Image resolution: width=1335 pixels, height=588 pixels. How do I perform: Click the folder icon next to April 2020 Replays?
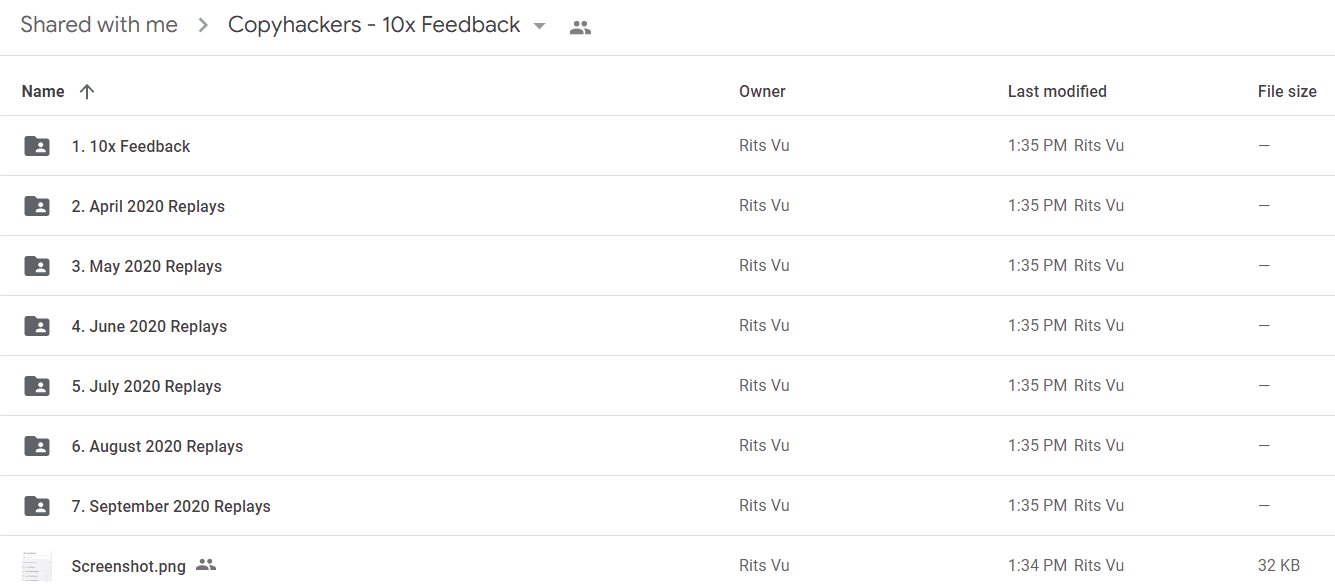(37, 206)
